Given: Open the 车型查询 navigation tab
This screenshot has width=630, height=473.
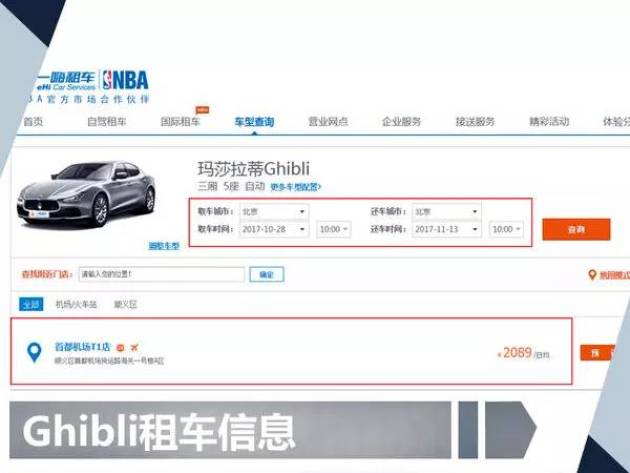Looking at the screenshot, I should [x=254, y=122].
